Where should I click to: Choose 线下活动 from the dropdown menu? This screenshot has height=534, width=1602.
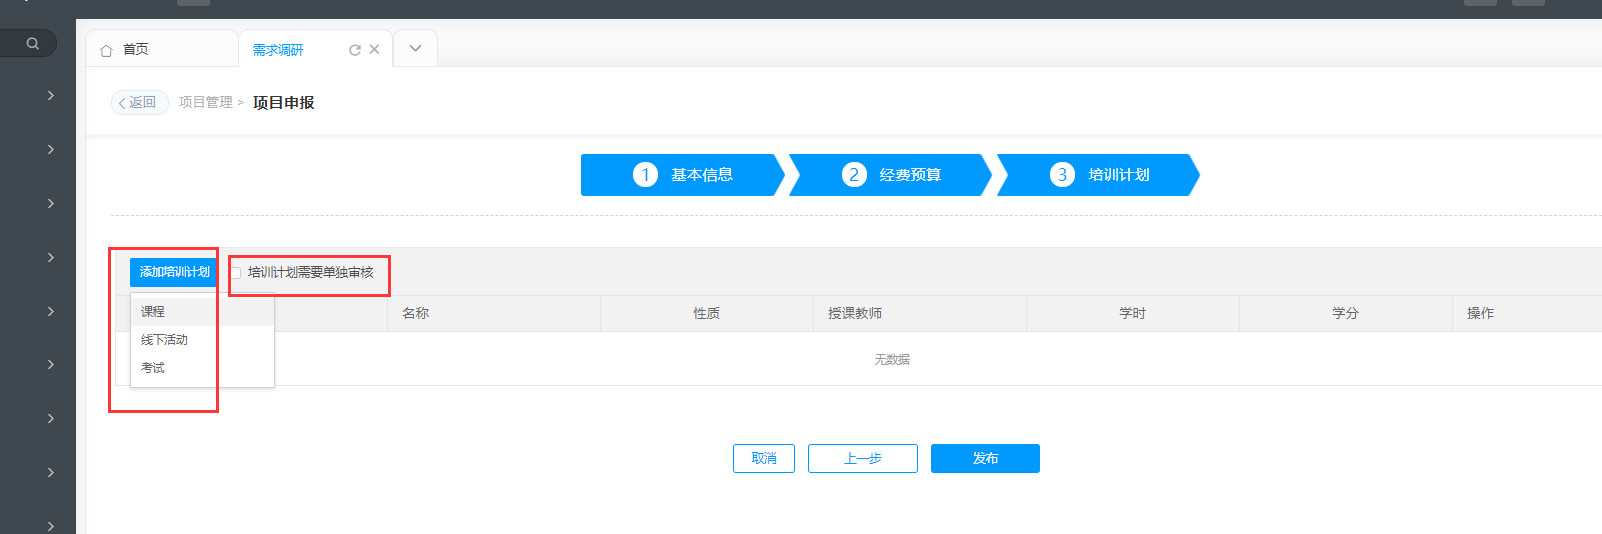[x=202, y=340]
